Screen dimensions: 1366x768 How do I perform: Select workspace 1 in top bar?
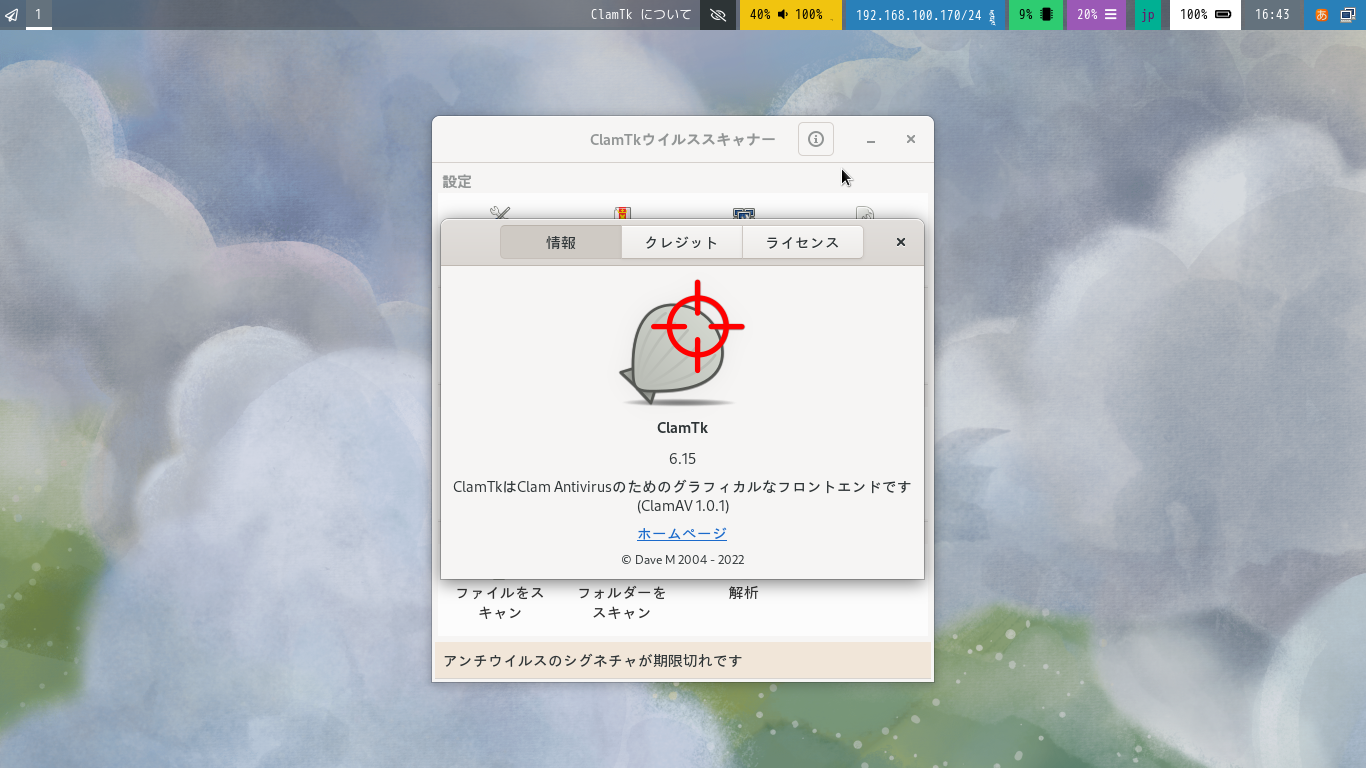(38, 15)
